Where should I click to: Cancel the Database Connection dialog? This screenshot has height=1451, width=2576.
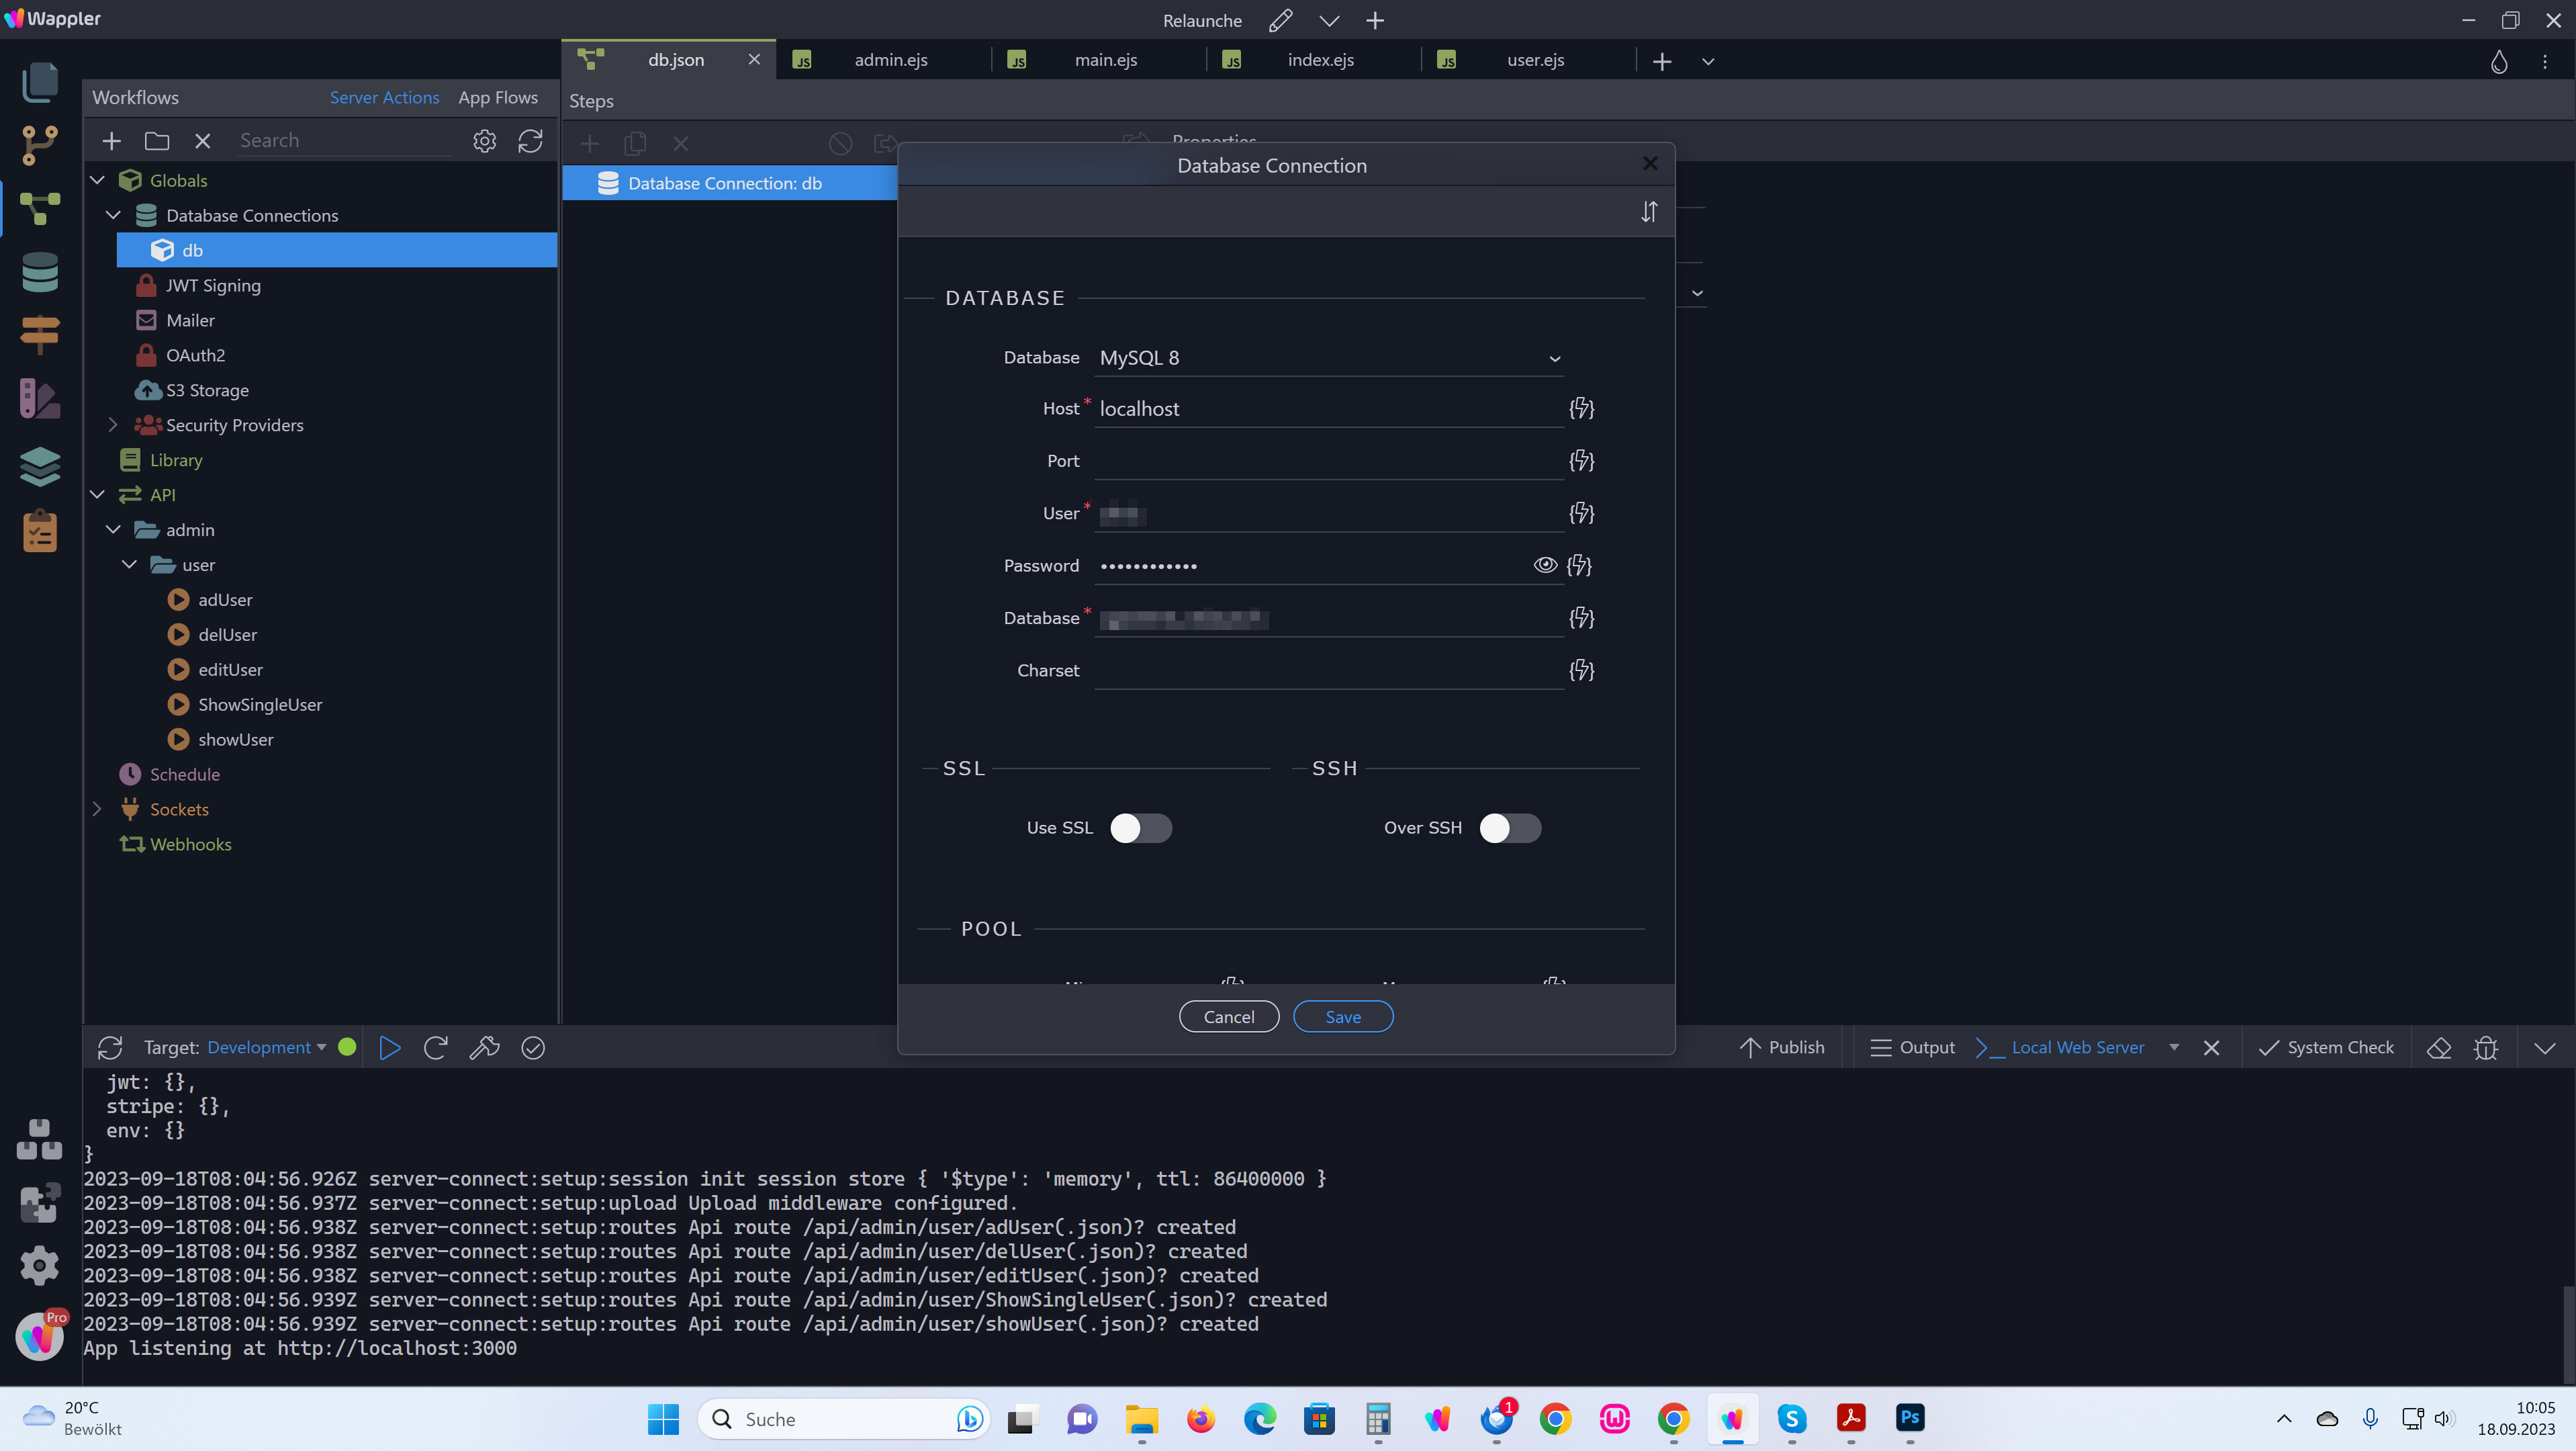(1229, 1016)
